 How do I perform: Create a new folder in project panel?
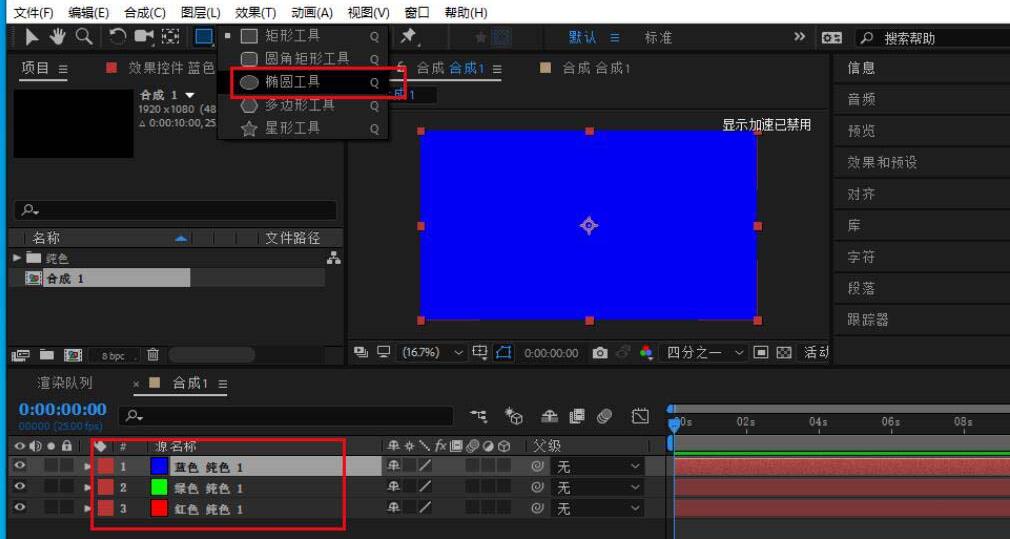click(46, 354)
